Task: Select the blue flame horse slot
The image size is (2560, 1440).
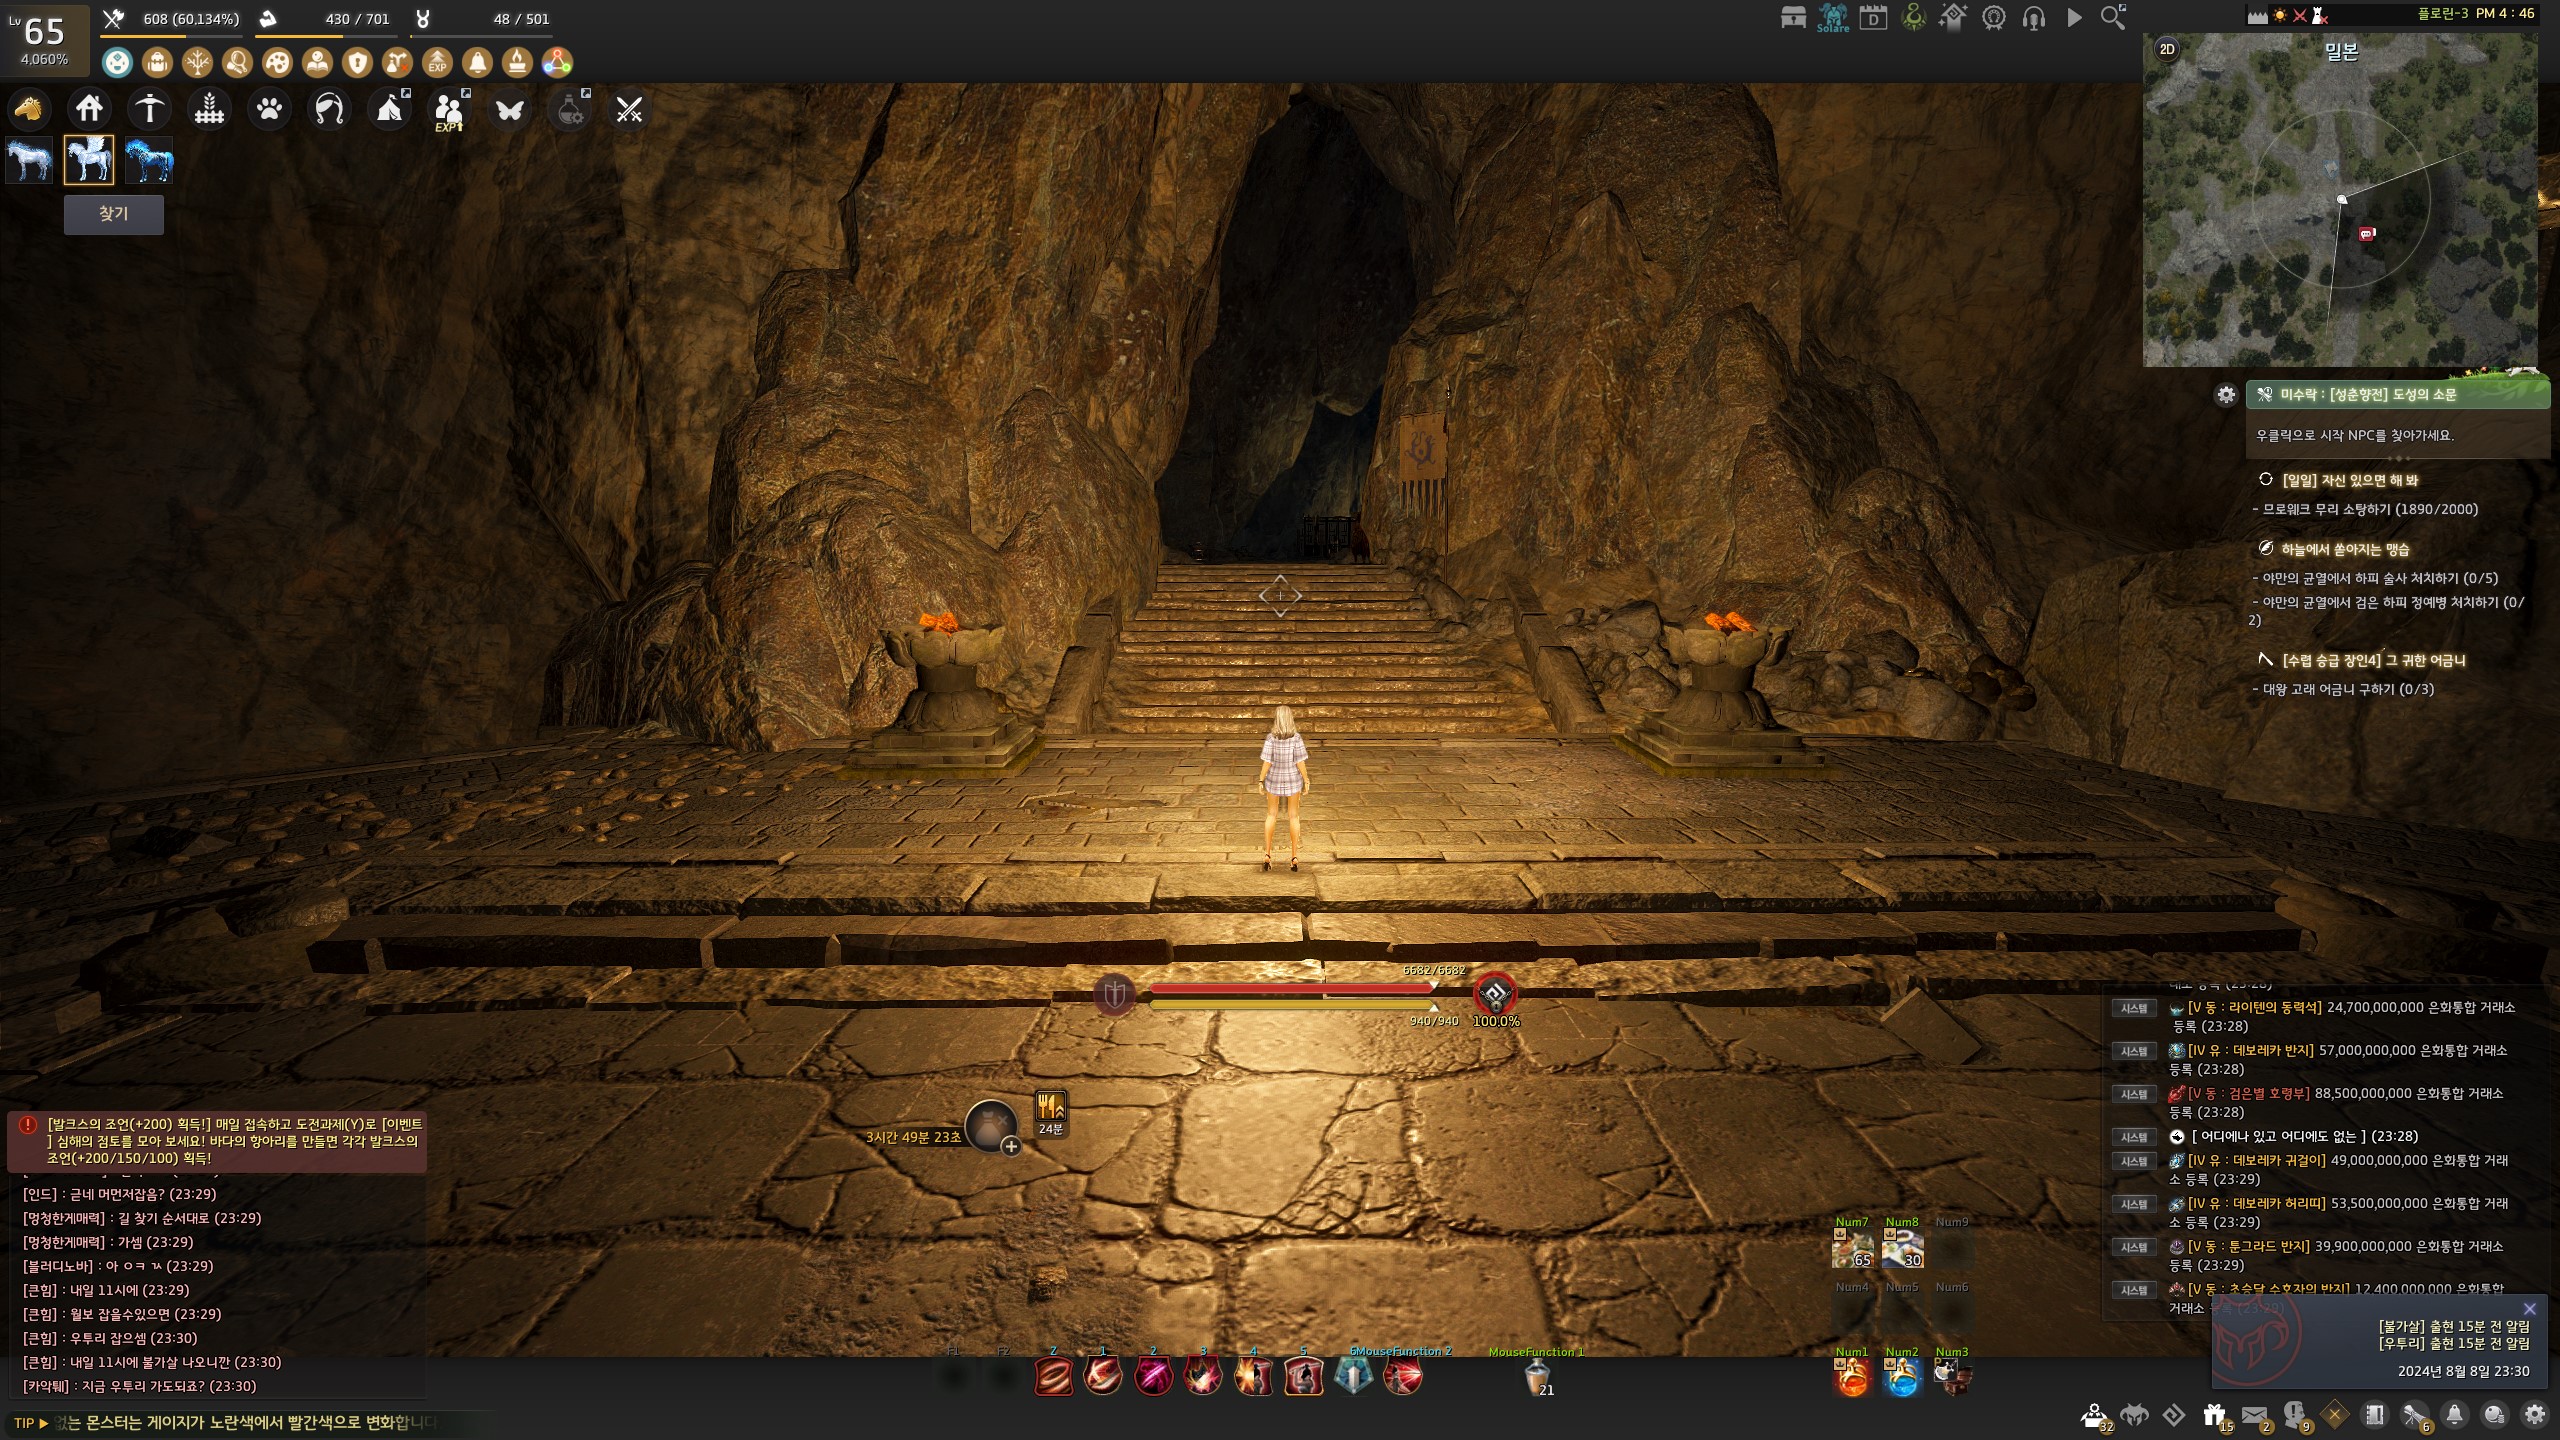Action: click(149, 160)
